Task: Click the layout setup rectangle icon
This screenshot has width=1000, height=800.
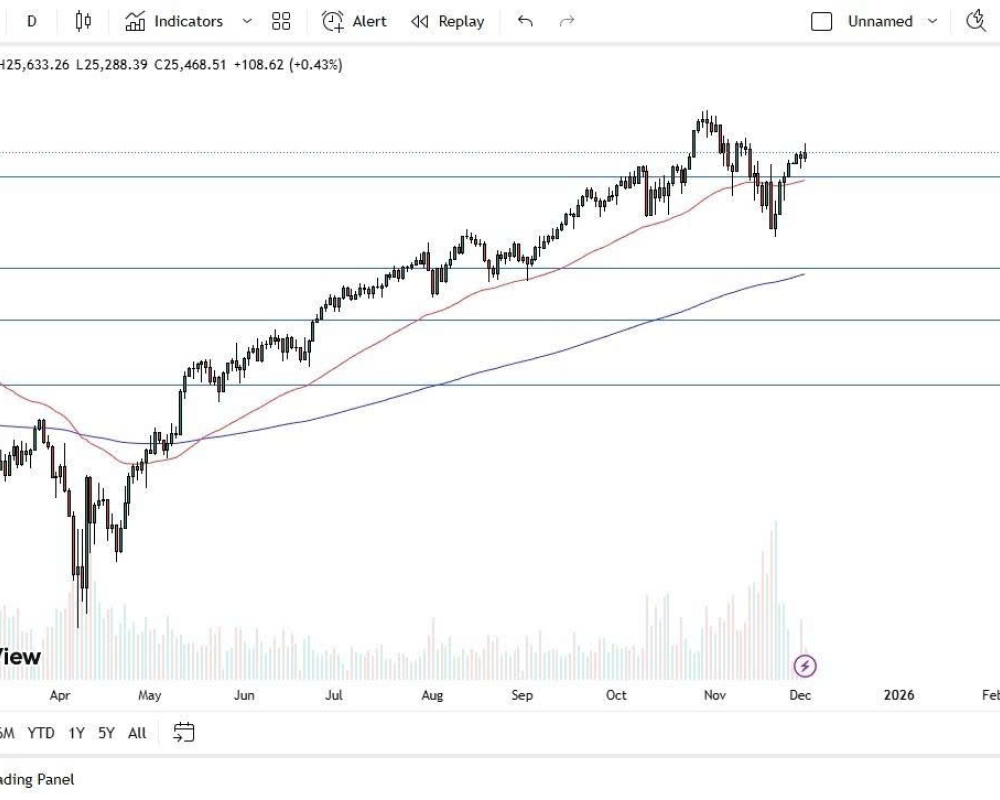Action: [x=821, y=21]
